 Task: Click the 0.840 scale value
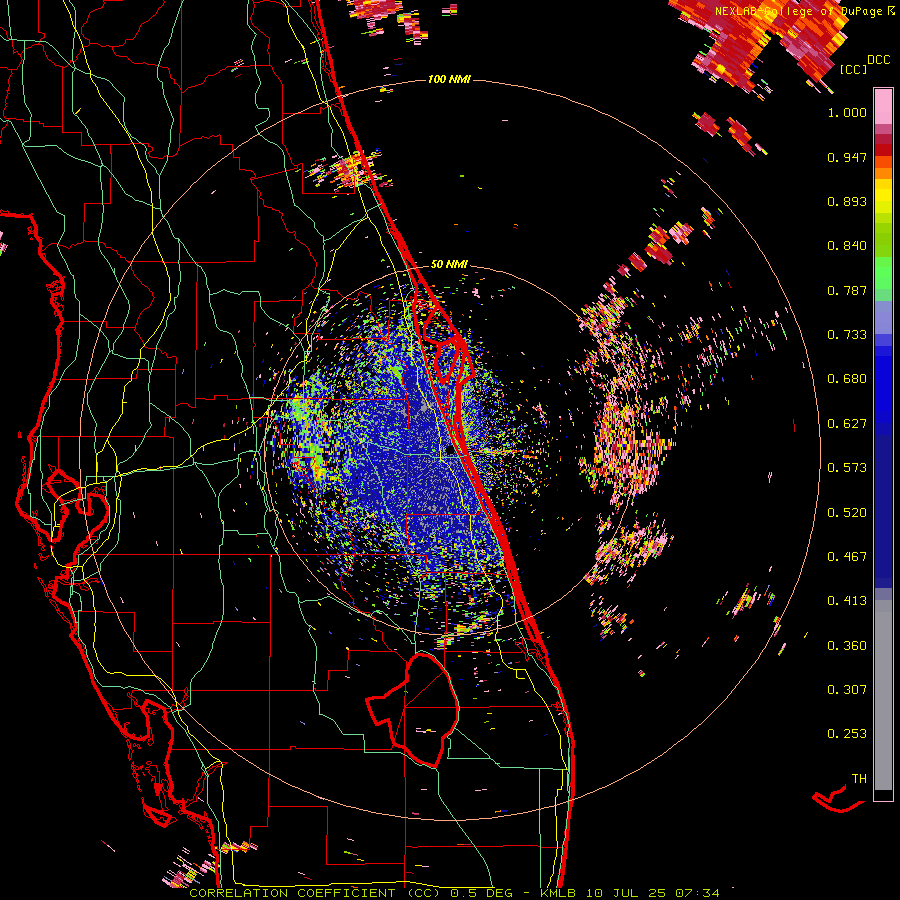pyautogui.click(x=847, y=246)
